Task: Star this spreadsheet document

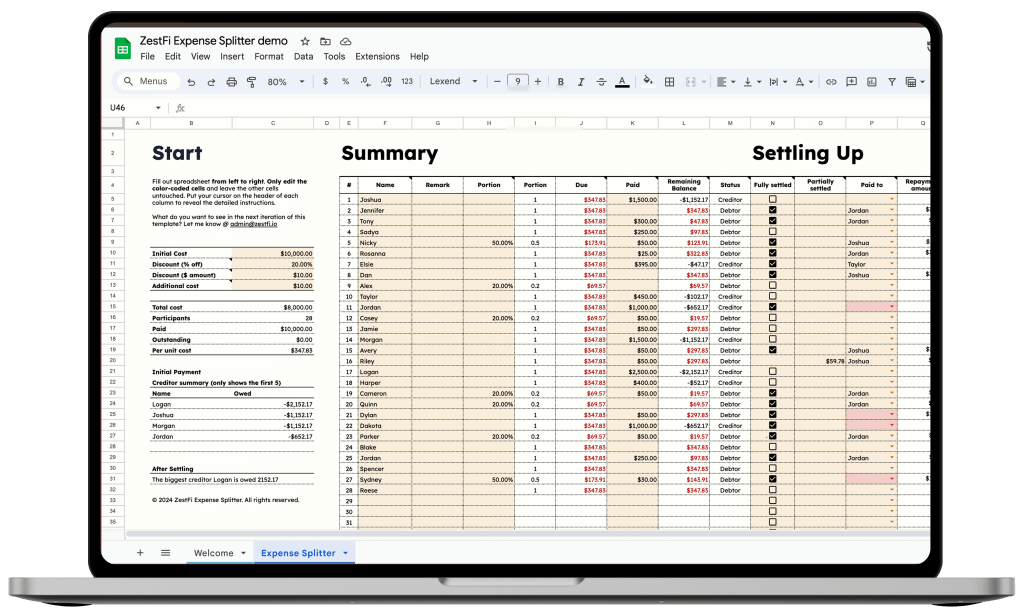Action: [x=304, y=42]
